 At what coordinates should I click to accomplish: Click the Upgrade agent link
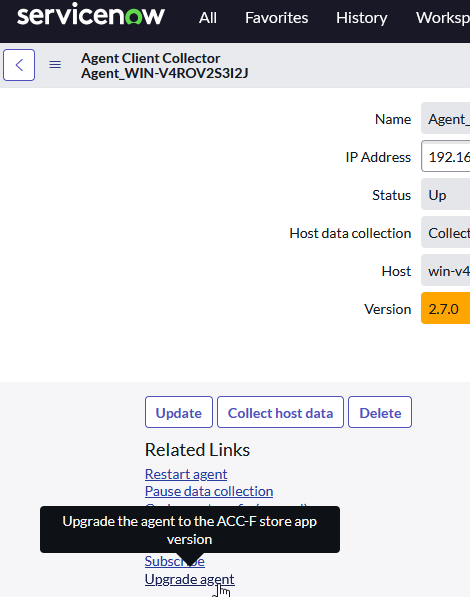point(189,579)
